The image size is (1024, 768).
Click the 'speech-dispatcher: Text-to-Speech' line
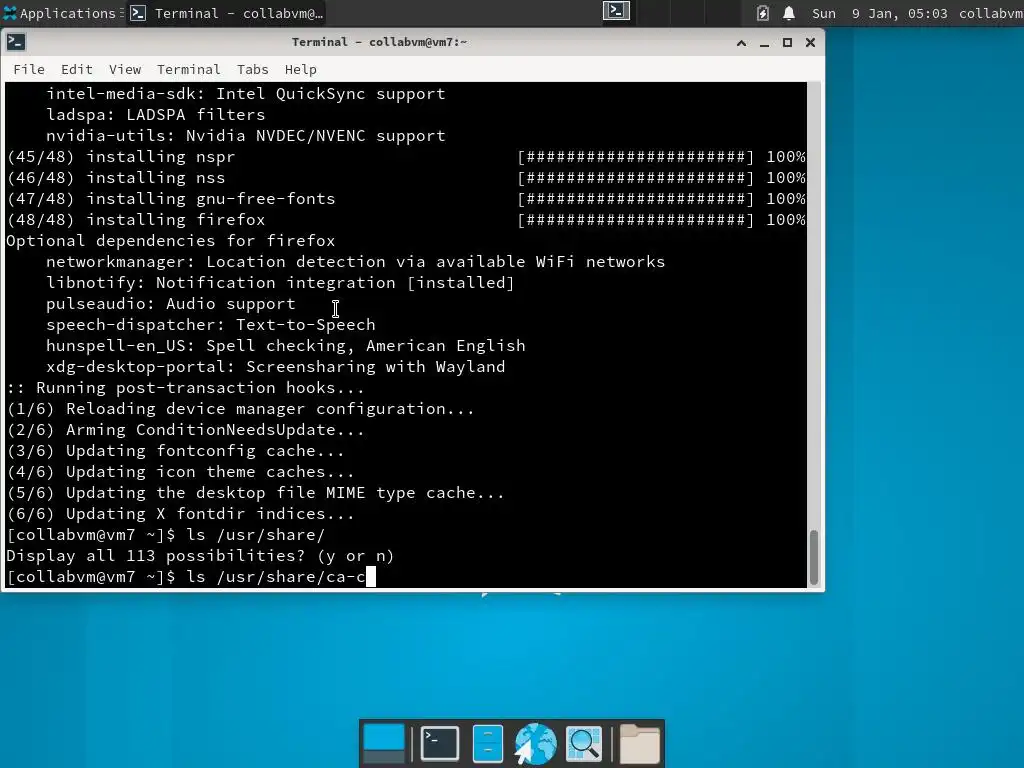coord(210,325)
